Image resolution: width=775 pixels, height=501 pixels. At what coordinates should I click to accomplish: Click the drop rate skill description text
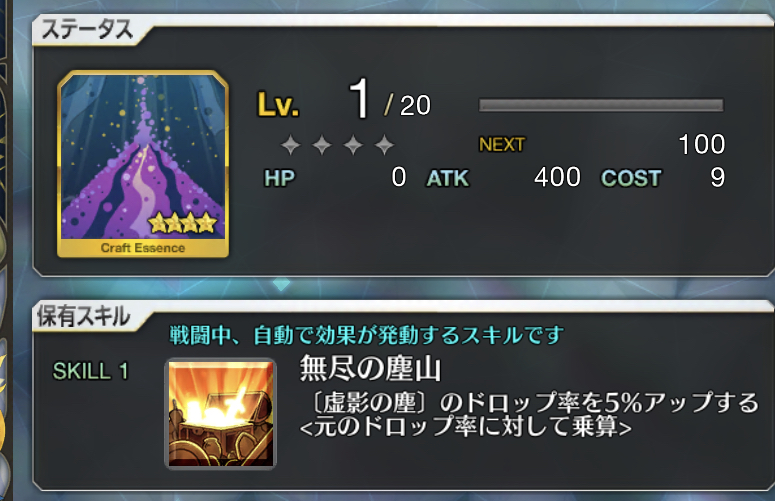(x=529, y=415)
